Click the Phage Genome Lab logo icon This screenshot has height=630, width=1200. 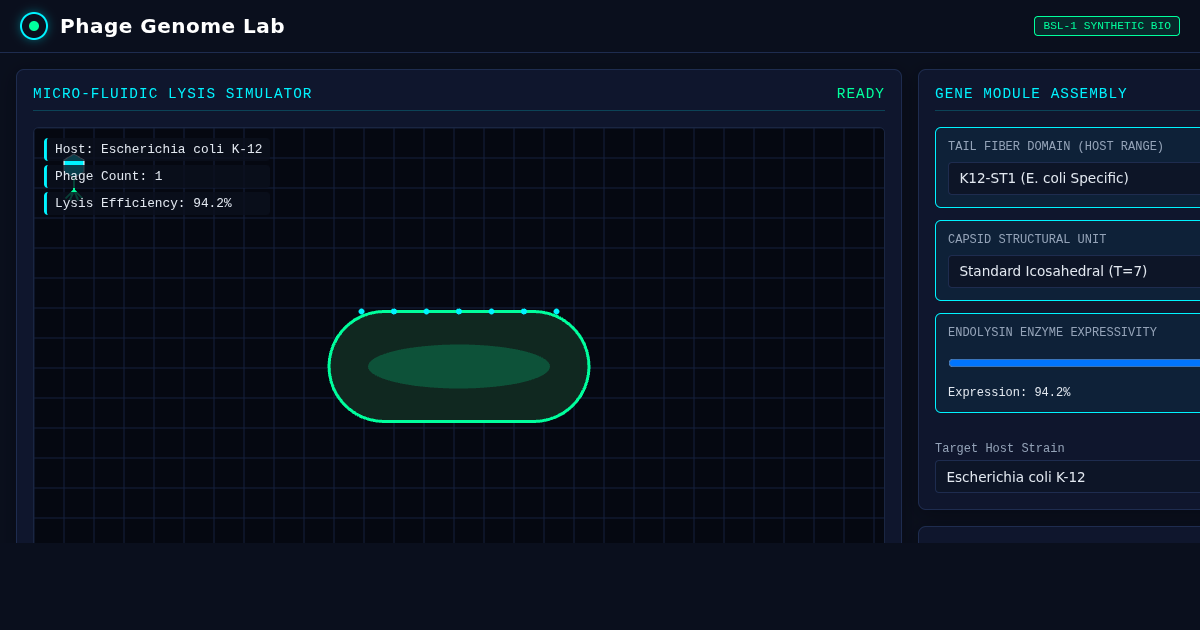click(x=34, y=26)
